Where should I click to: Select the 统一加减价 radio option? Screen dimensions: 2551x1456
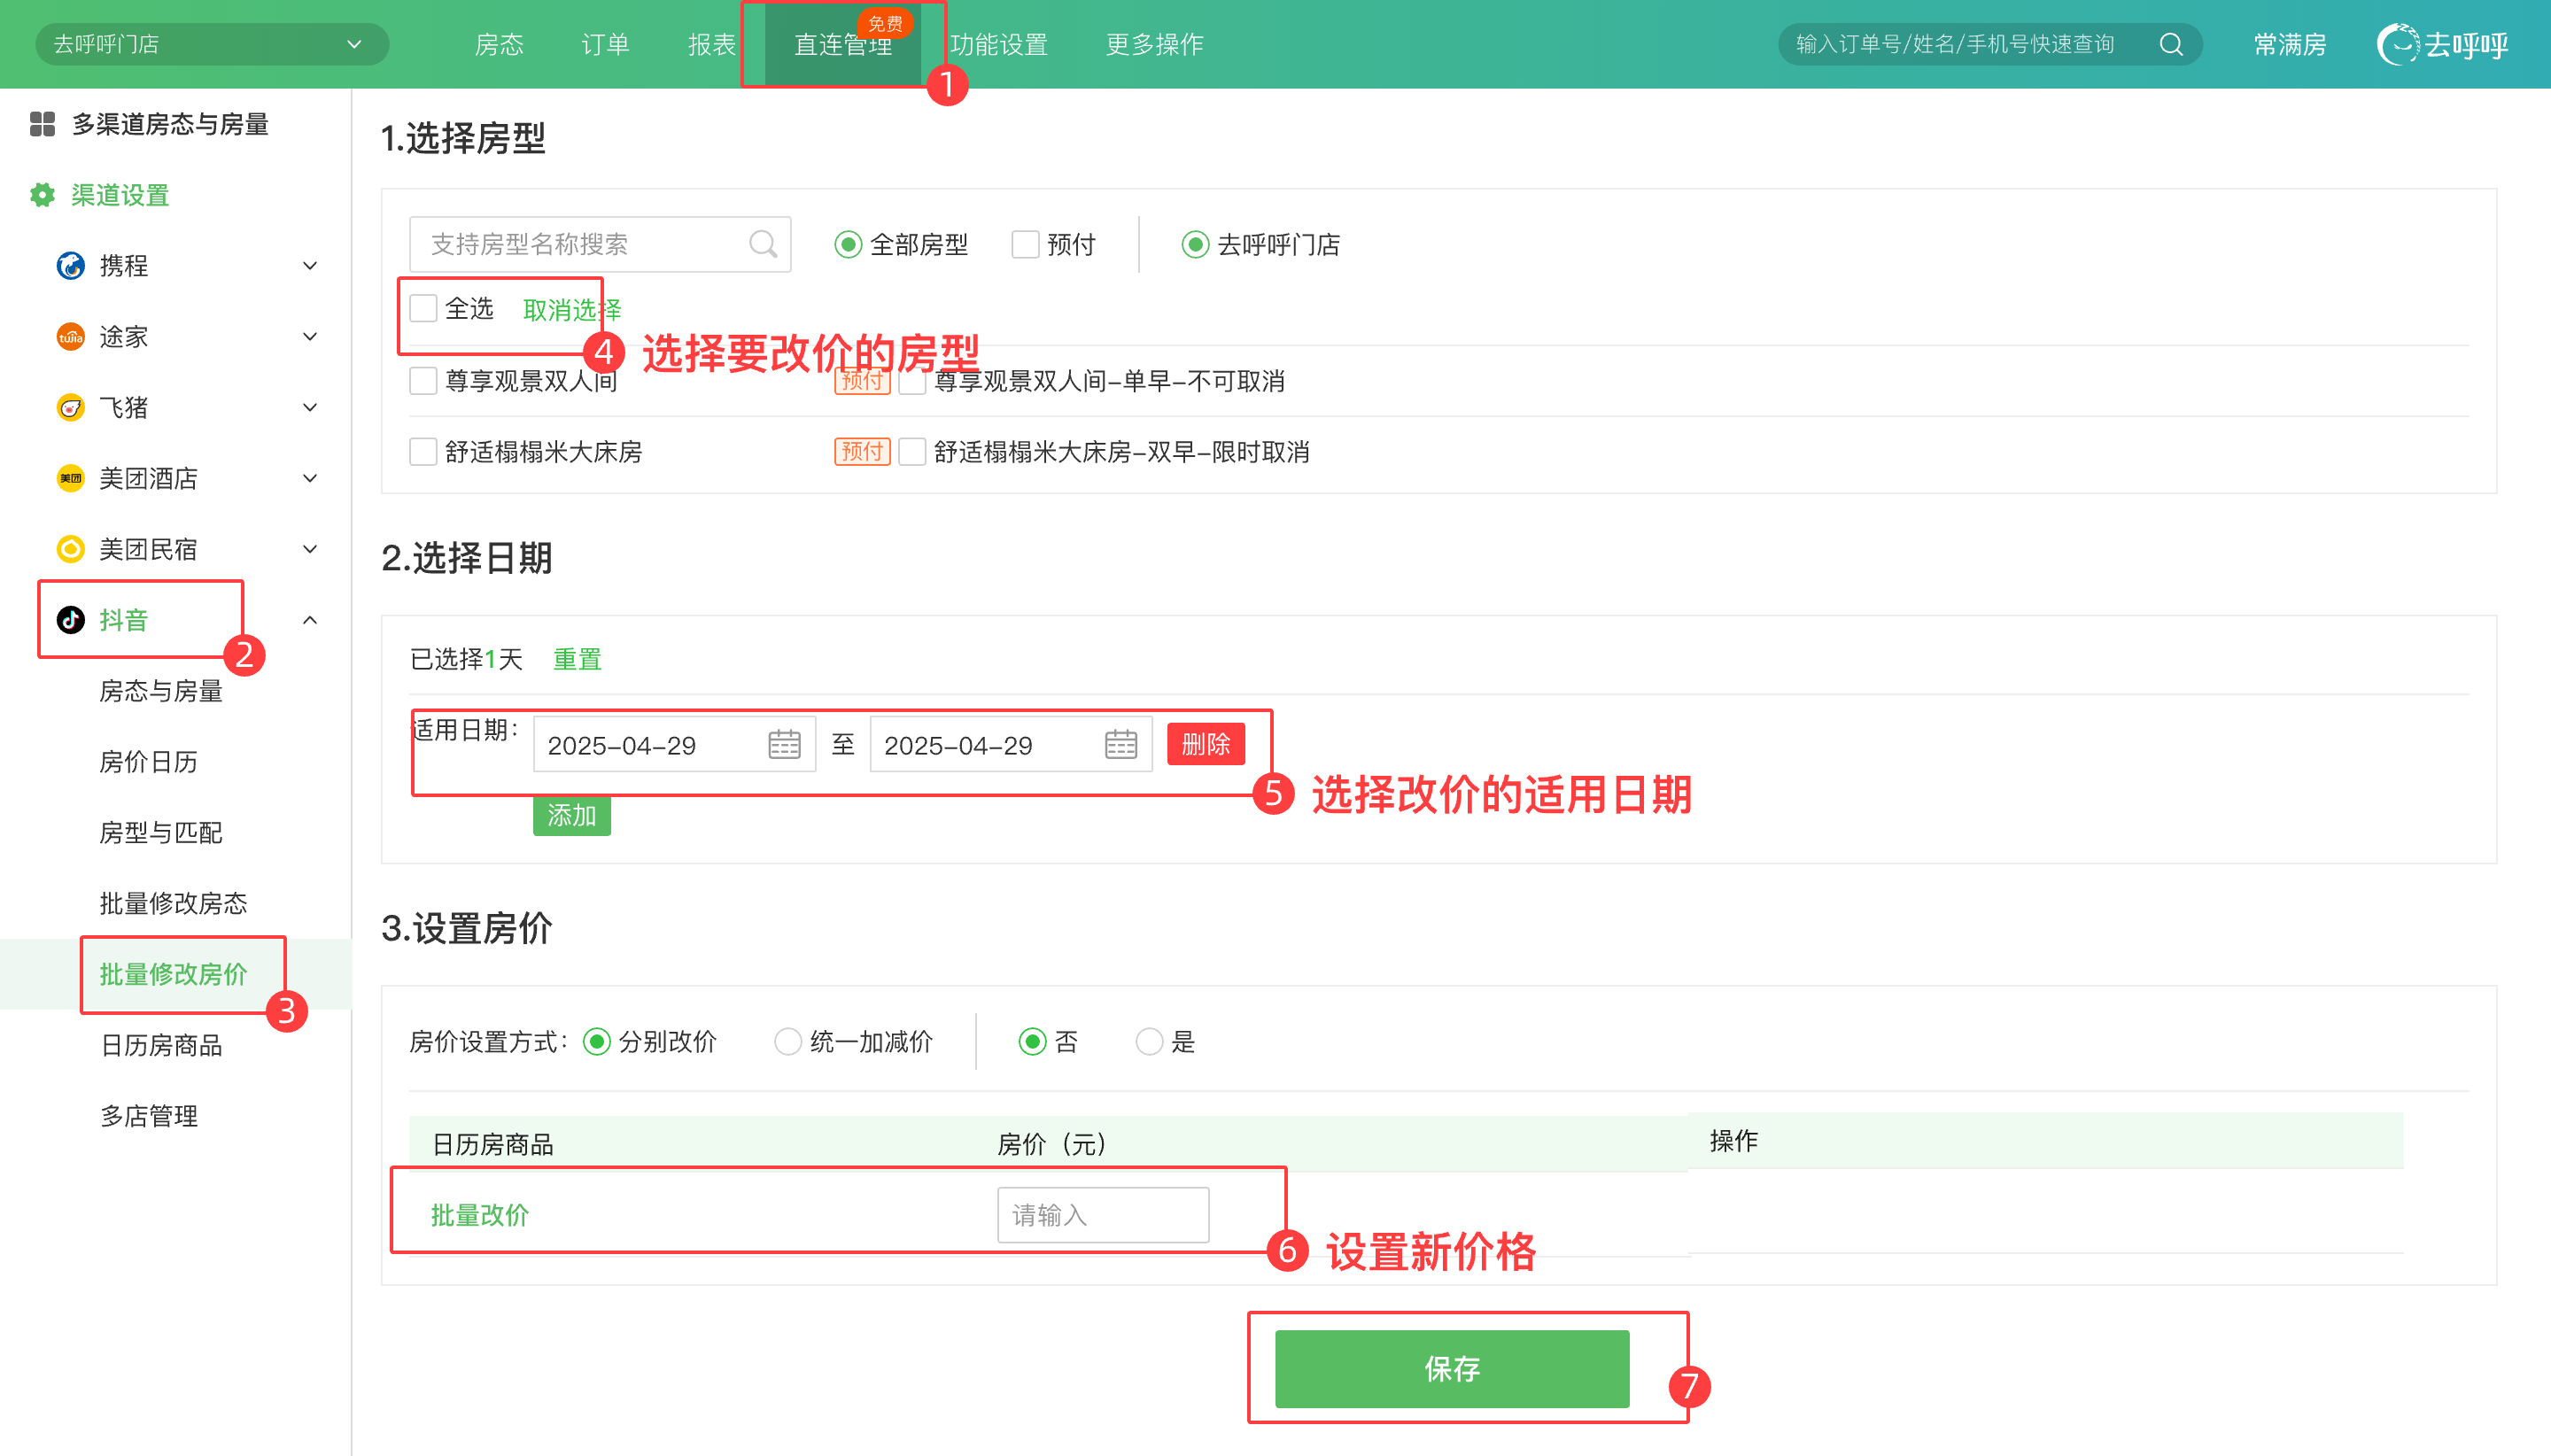[788, 1042]
